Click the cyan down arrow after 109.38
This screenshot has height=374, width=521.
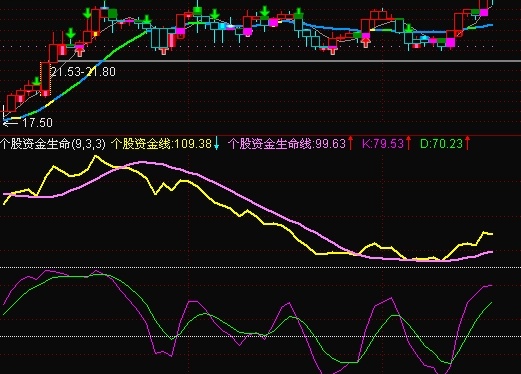click(216, 143)
